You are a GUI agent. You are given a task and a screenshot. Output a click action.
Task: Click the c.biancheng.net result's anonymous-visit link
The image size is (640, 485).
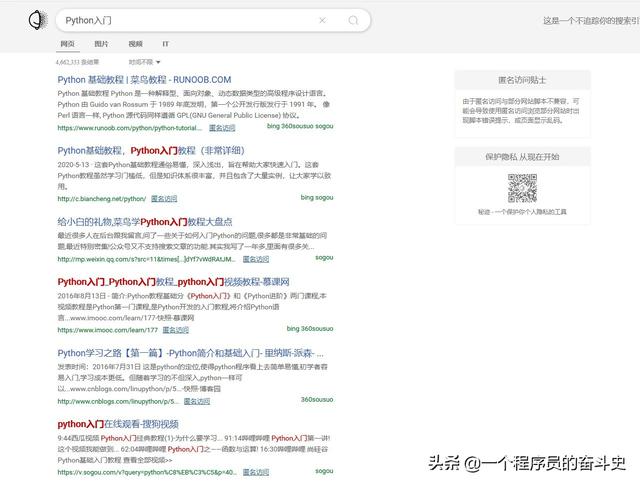click(164, 199)
